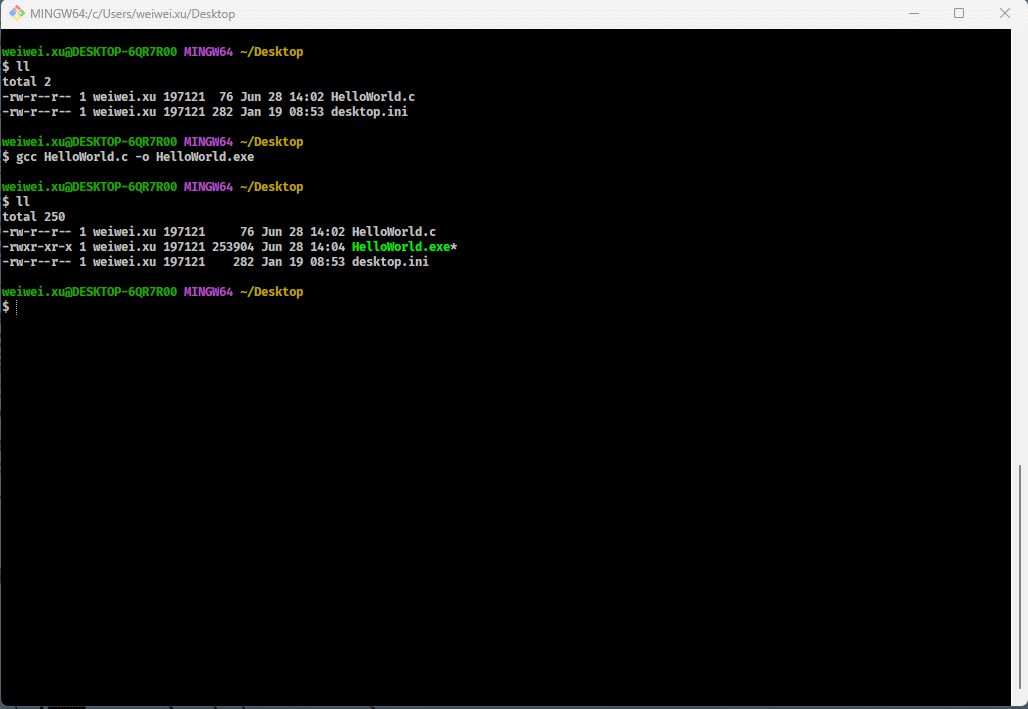The width and height of the screenshot is (1028, 709).
Task: Click the 'total 2' output line
Action: pyautogui.click(x=27, y=82)
